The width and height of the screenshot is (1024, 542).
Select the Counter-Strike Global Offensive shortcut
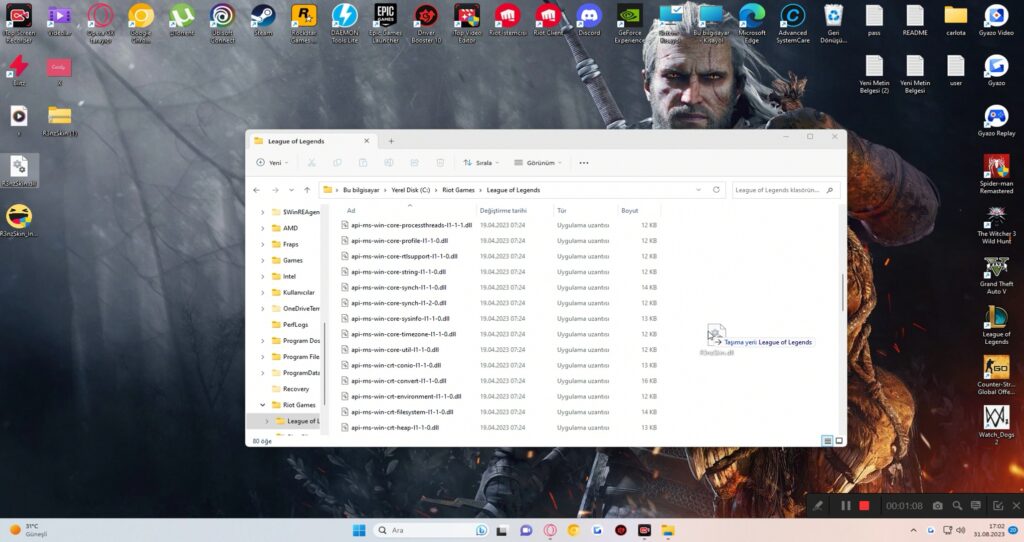[x=996, y=375]
